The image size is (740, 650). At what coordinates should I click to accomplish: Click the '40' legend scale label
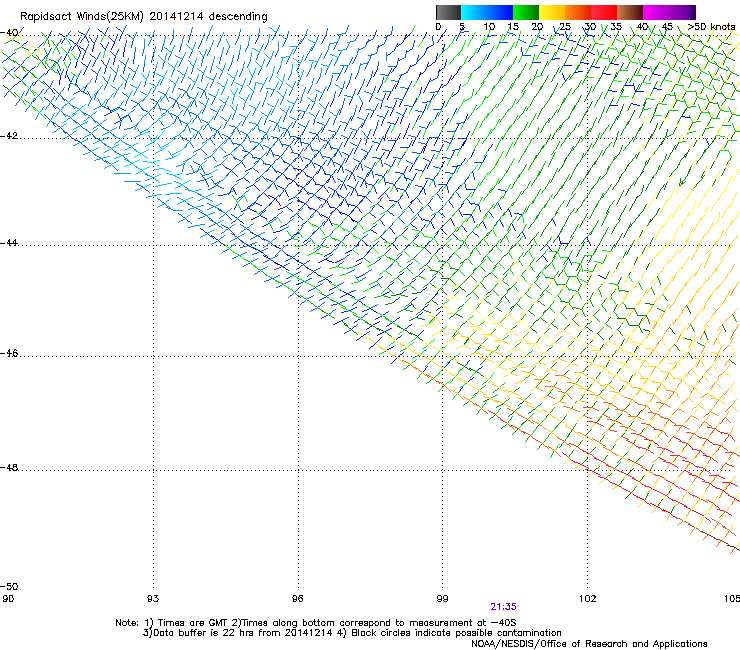pos(642,26)
